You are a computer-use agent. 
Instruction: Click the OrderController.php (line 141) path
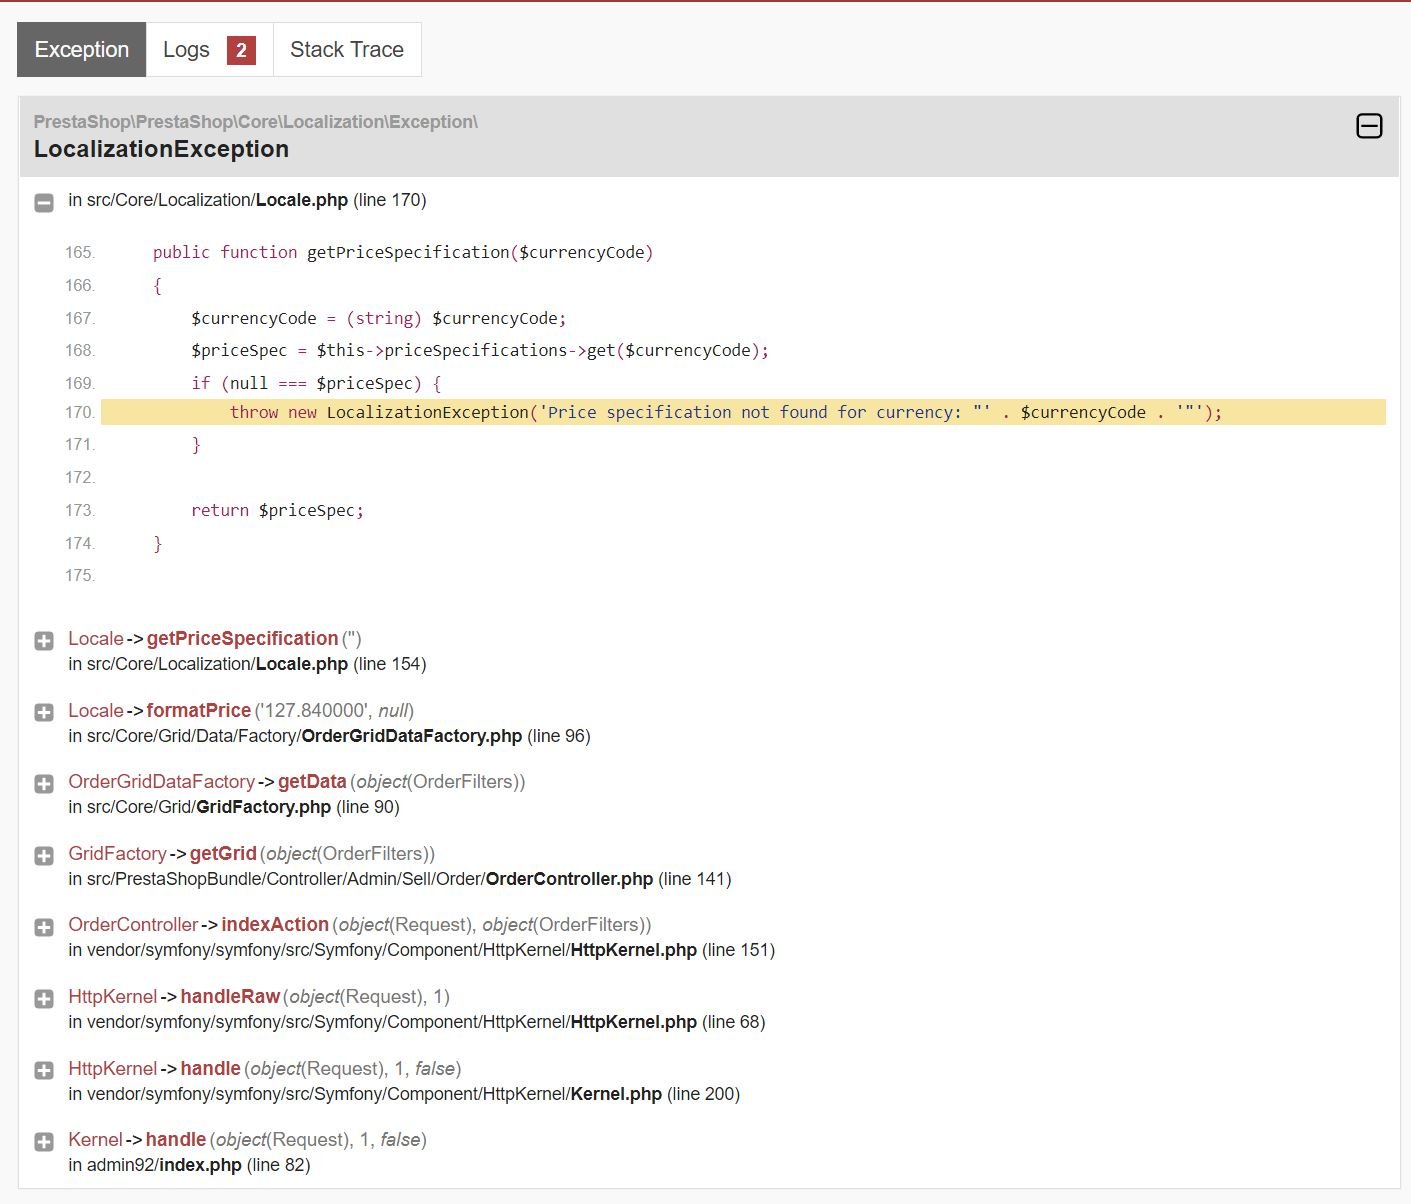[x=400, y=879]
